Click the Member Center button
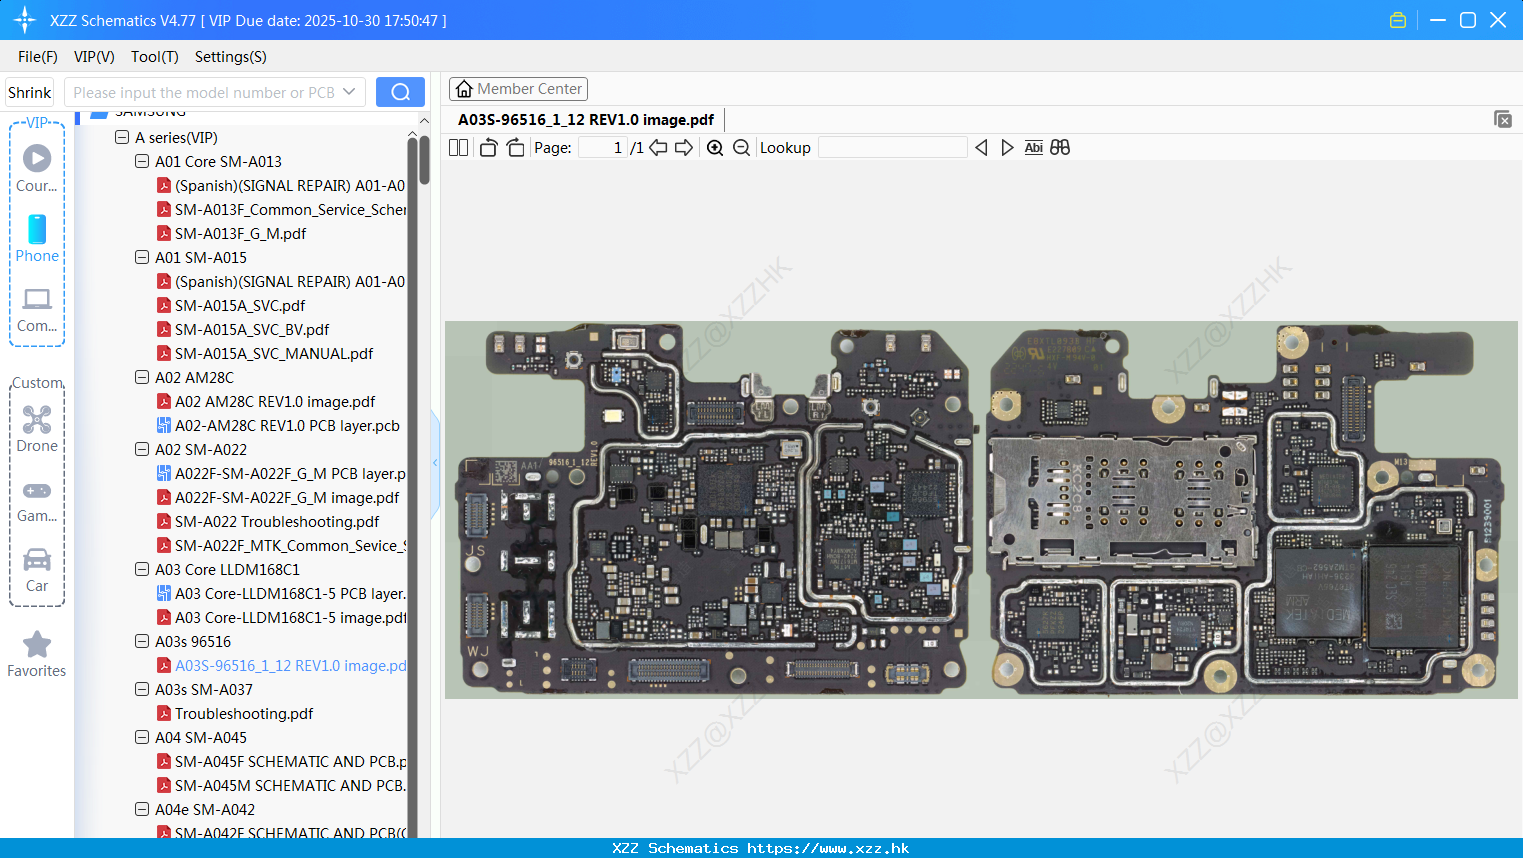This screenshot has width=1523, height=858. coord(518,89)
